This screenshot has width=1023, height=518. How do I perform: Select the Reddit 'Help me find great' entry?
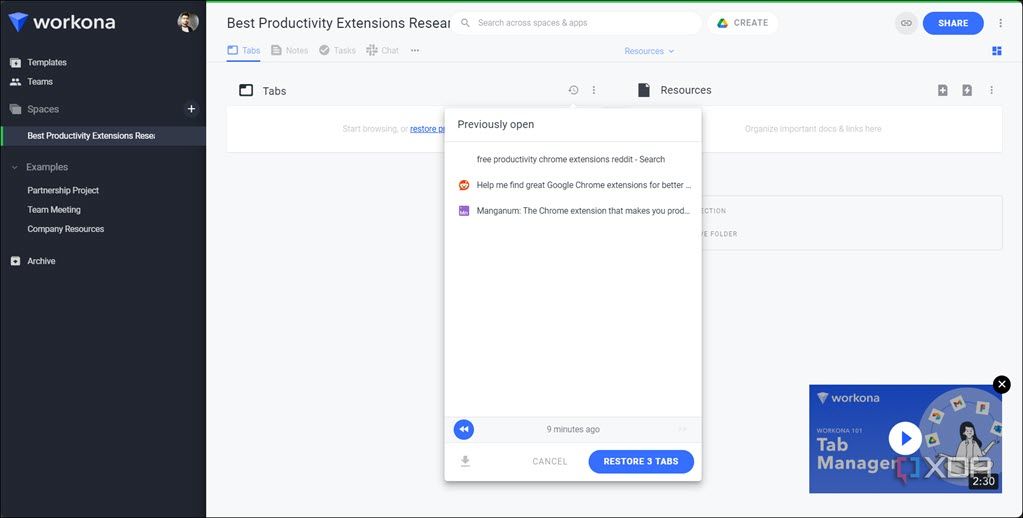click(x=573, y=185)
